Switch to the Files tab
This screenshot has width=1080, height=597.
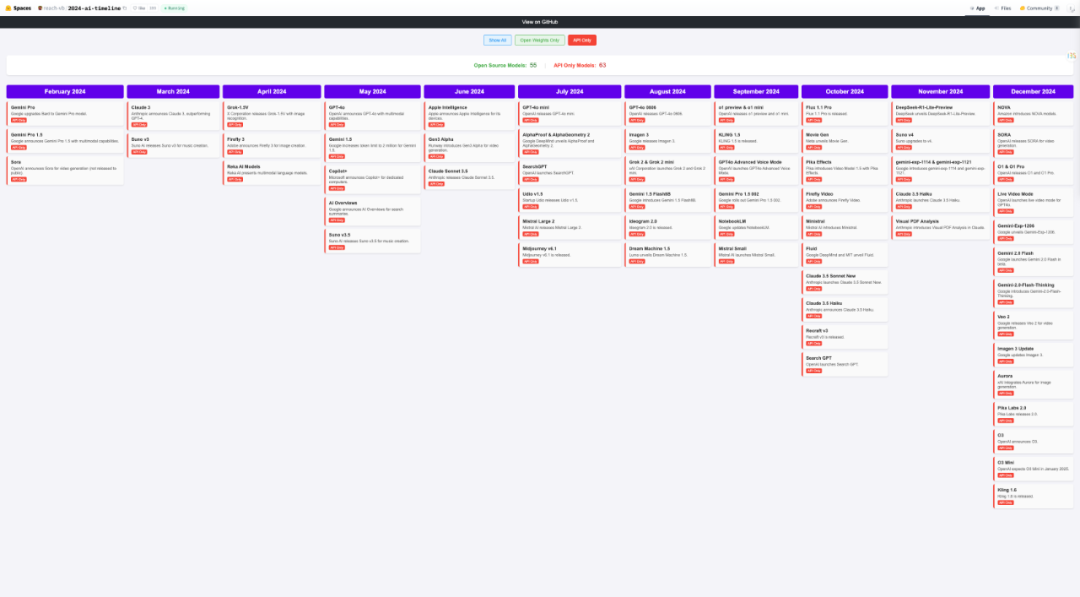[x=1003, y=8]
